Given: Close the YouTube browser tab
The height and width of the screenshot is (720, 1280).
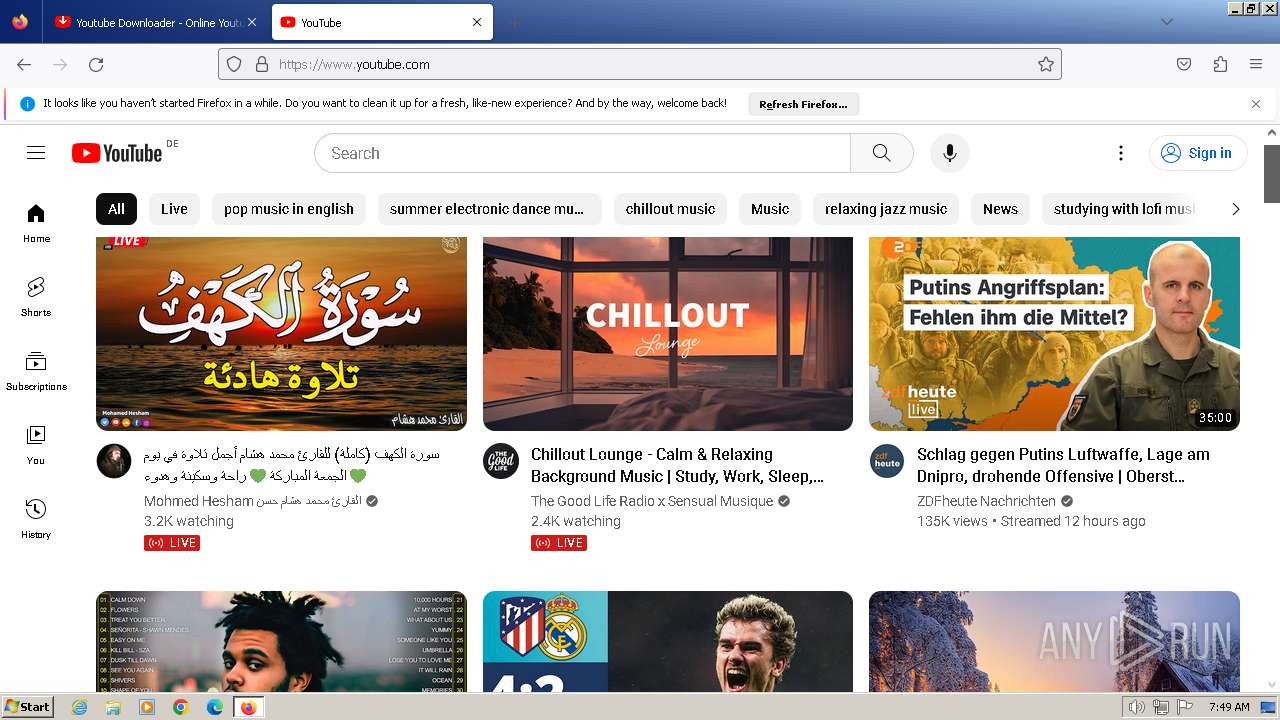Looking at the screenshot, I should click(477, 22).
